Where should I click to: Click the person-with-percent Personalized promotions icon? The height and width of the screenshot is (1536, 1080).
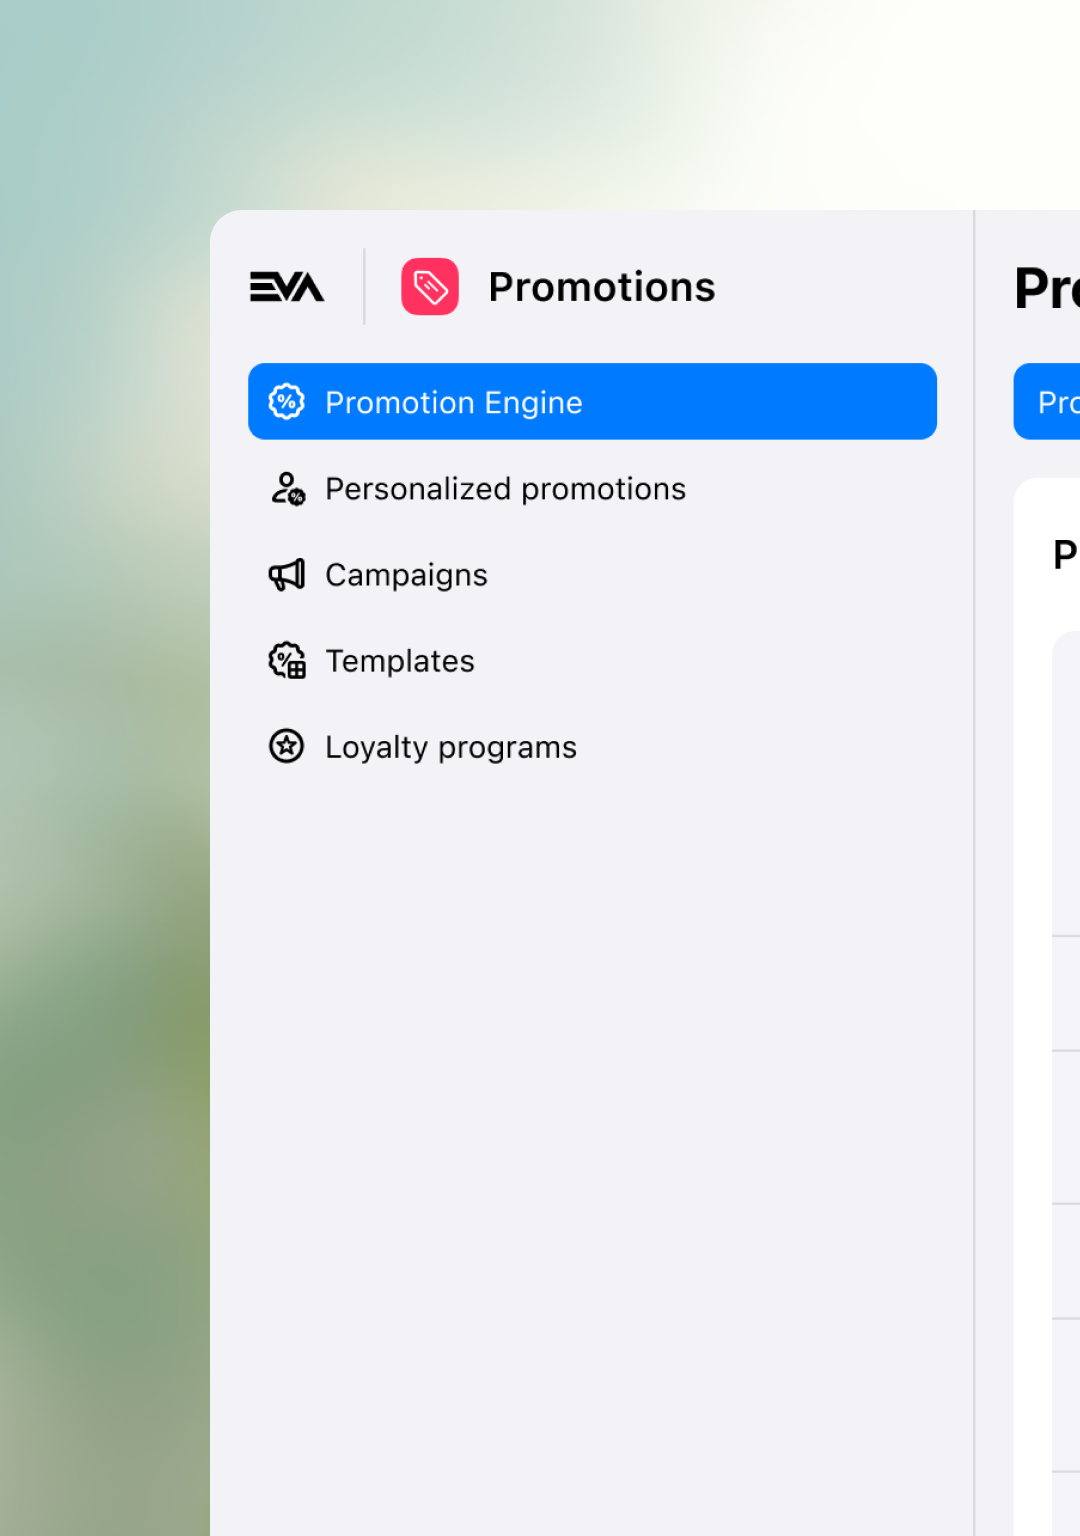(287, 488)
